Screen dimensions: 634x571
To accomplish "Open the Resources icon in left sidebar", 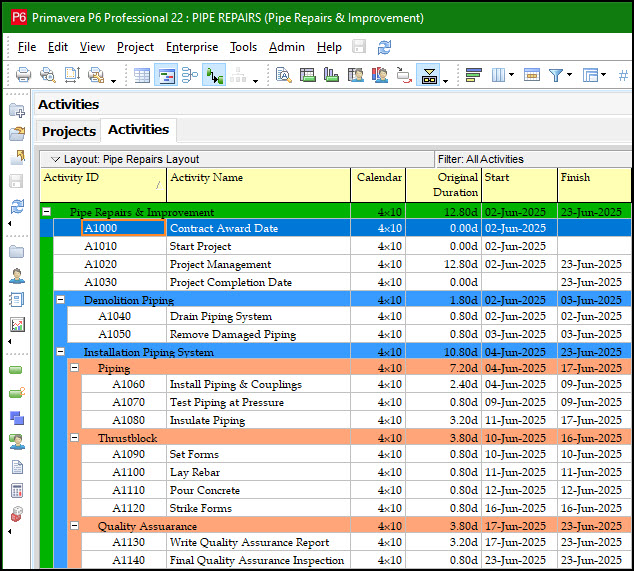I will pyautogui.click(x=17, y=275).
